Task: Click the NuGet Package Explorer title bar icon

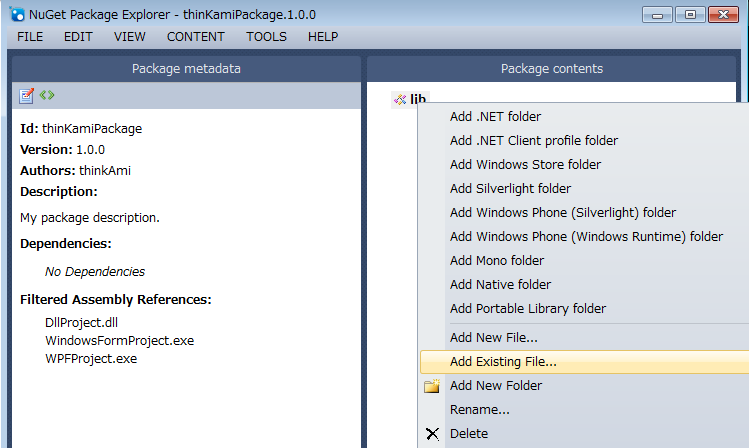Action: [17, 14]
